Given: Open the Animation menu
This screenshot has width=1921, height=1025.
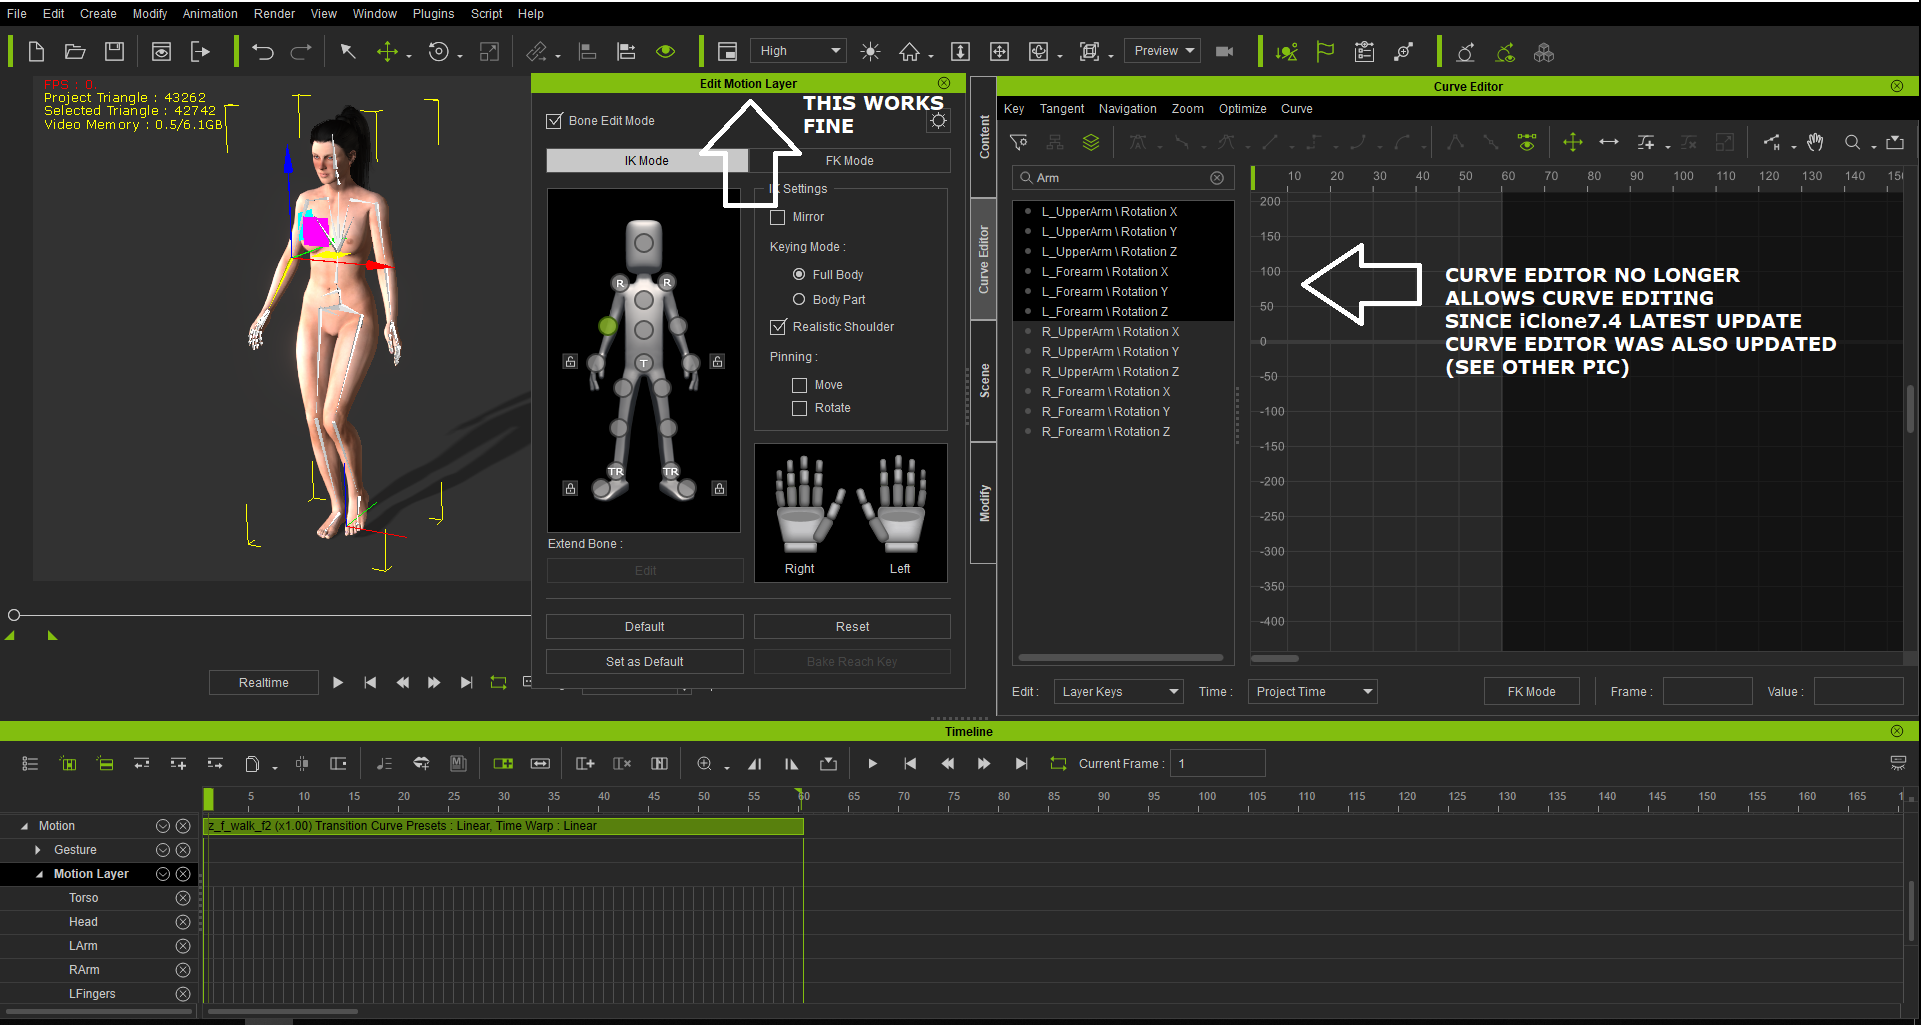Looking at the screenshot, I should pos(210,14).
